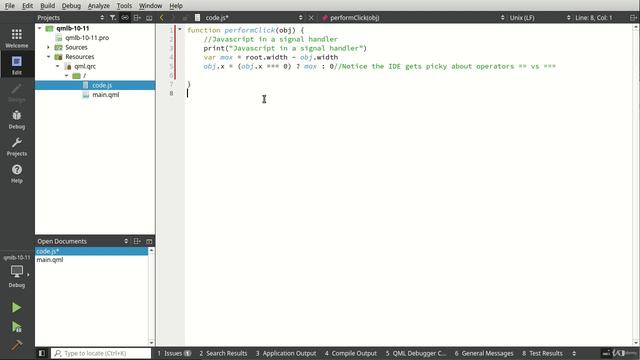Open the Welcome mode

17,38
